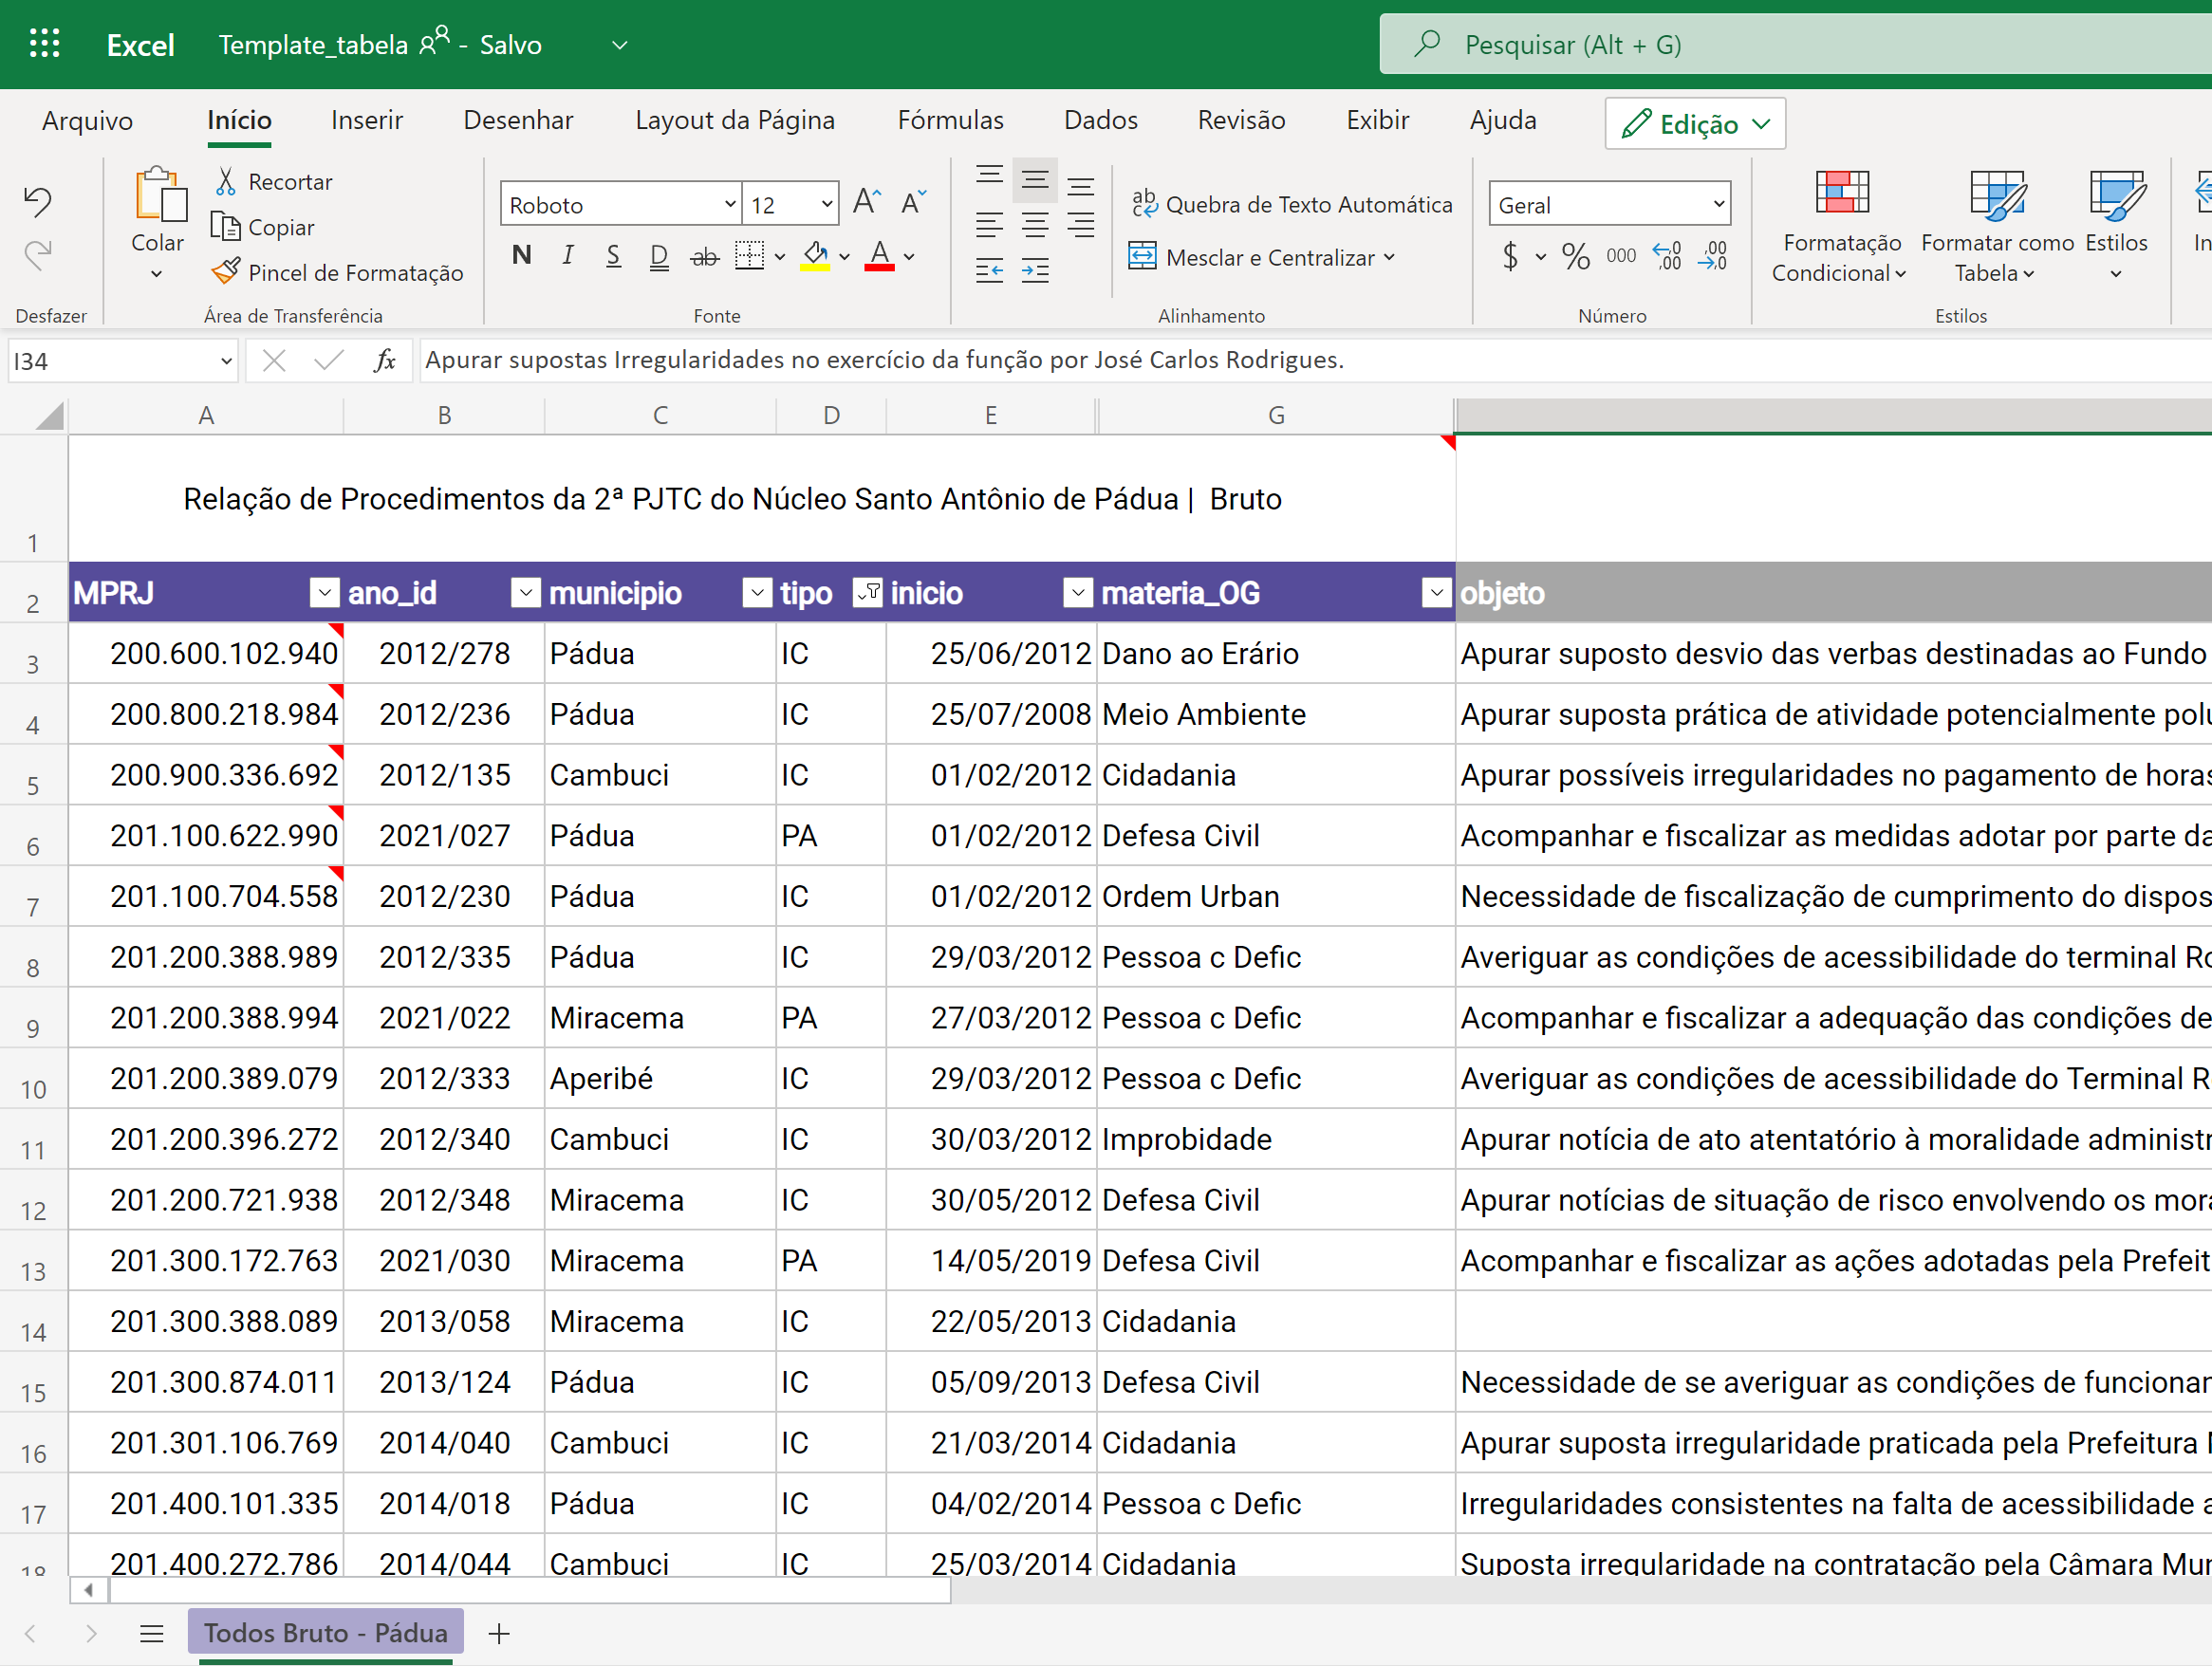The width and height of the screenshot is (2212, 1666).
Task: Click the Copiar button
Action: coord(263,228)
